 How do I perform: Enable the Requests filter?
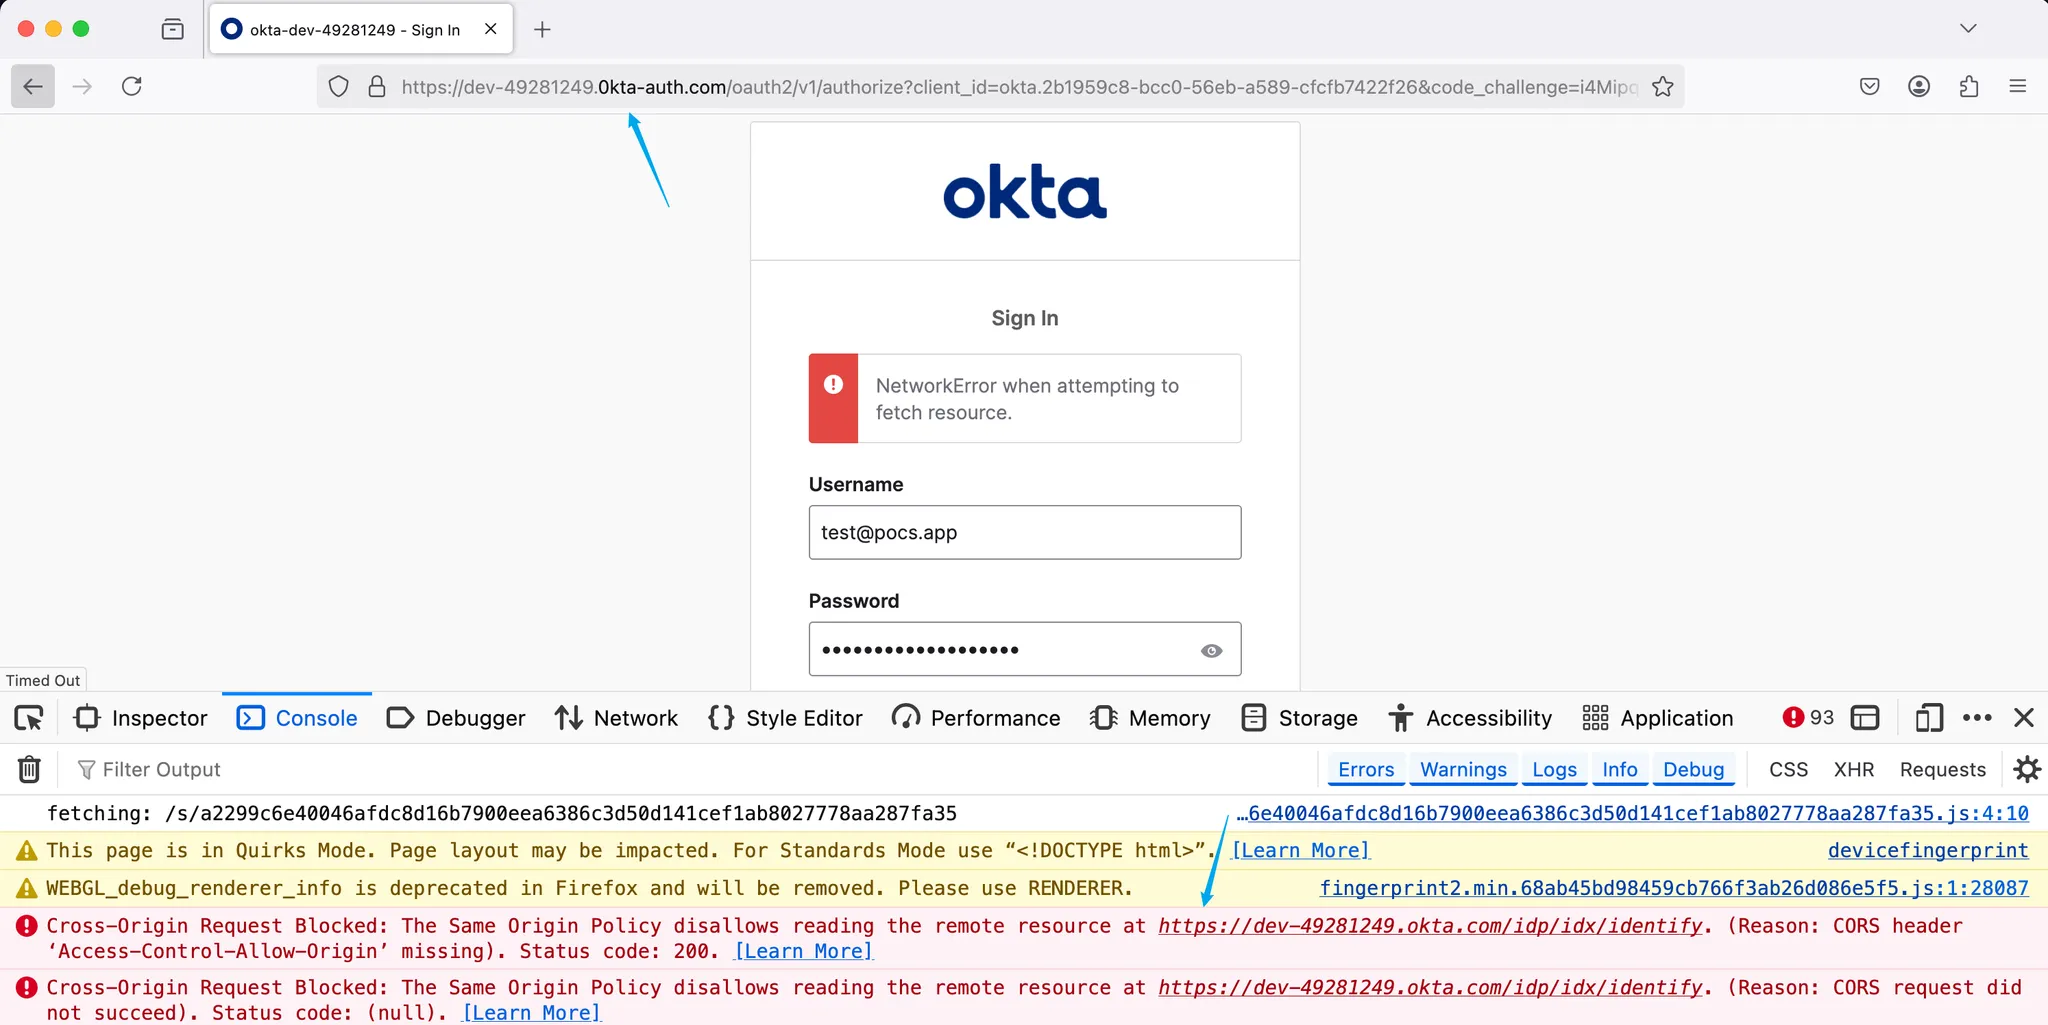point(1942,769)
